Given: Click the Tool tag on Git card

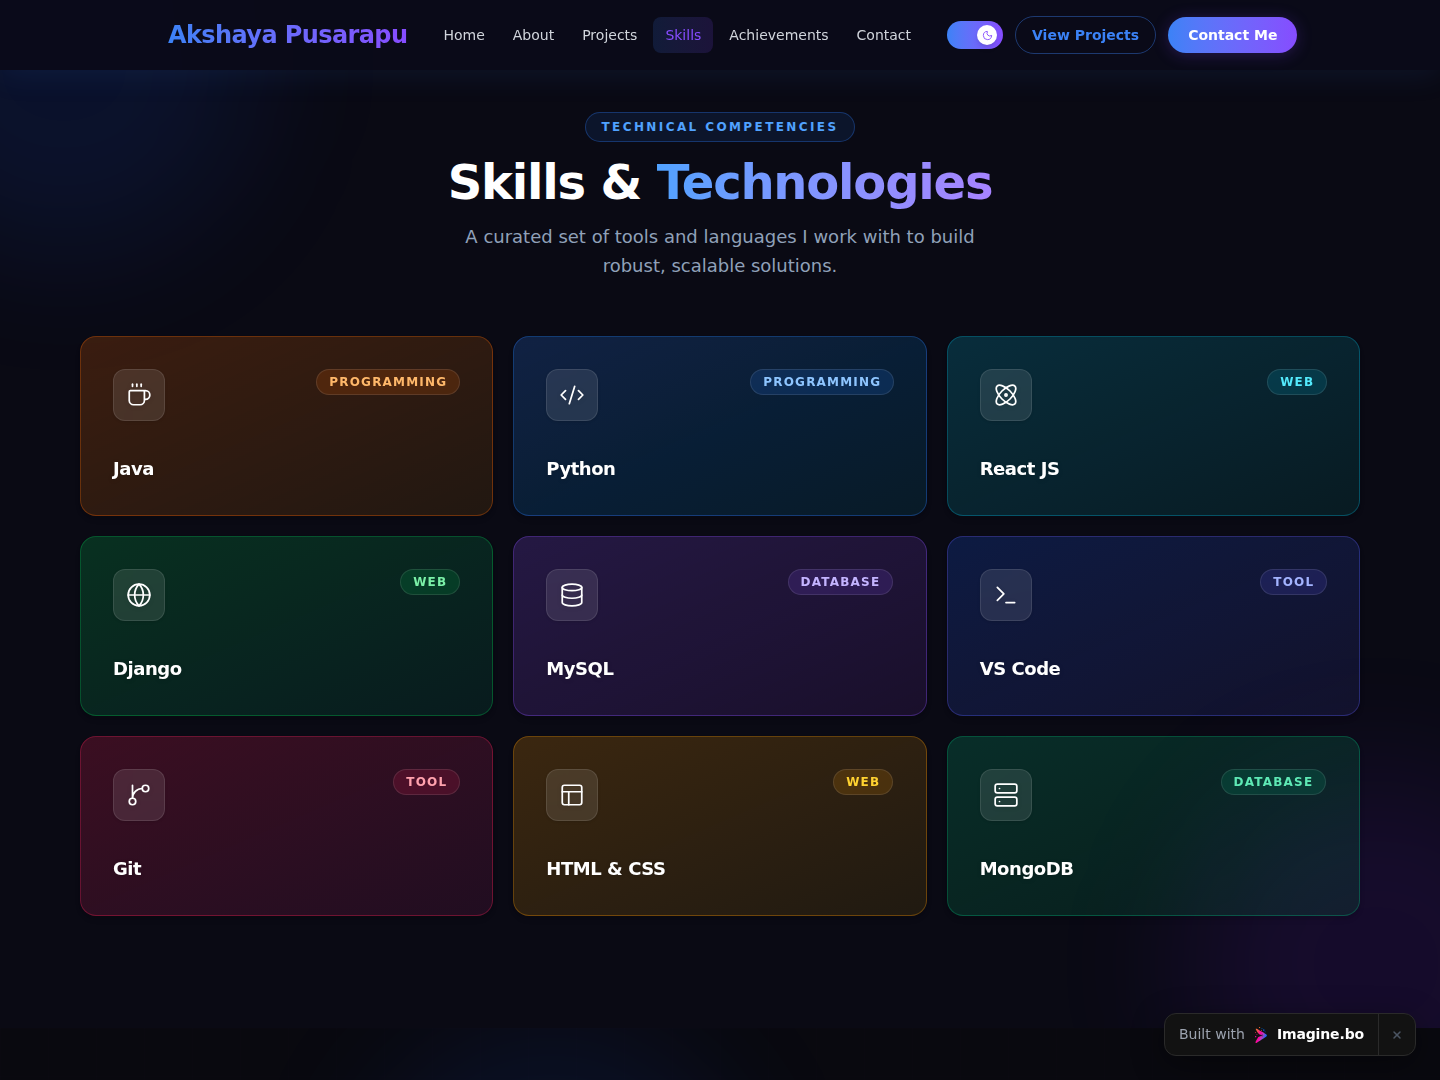Looking at the screenshot, I should click(x=426, y=782).
